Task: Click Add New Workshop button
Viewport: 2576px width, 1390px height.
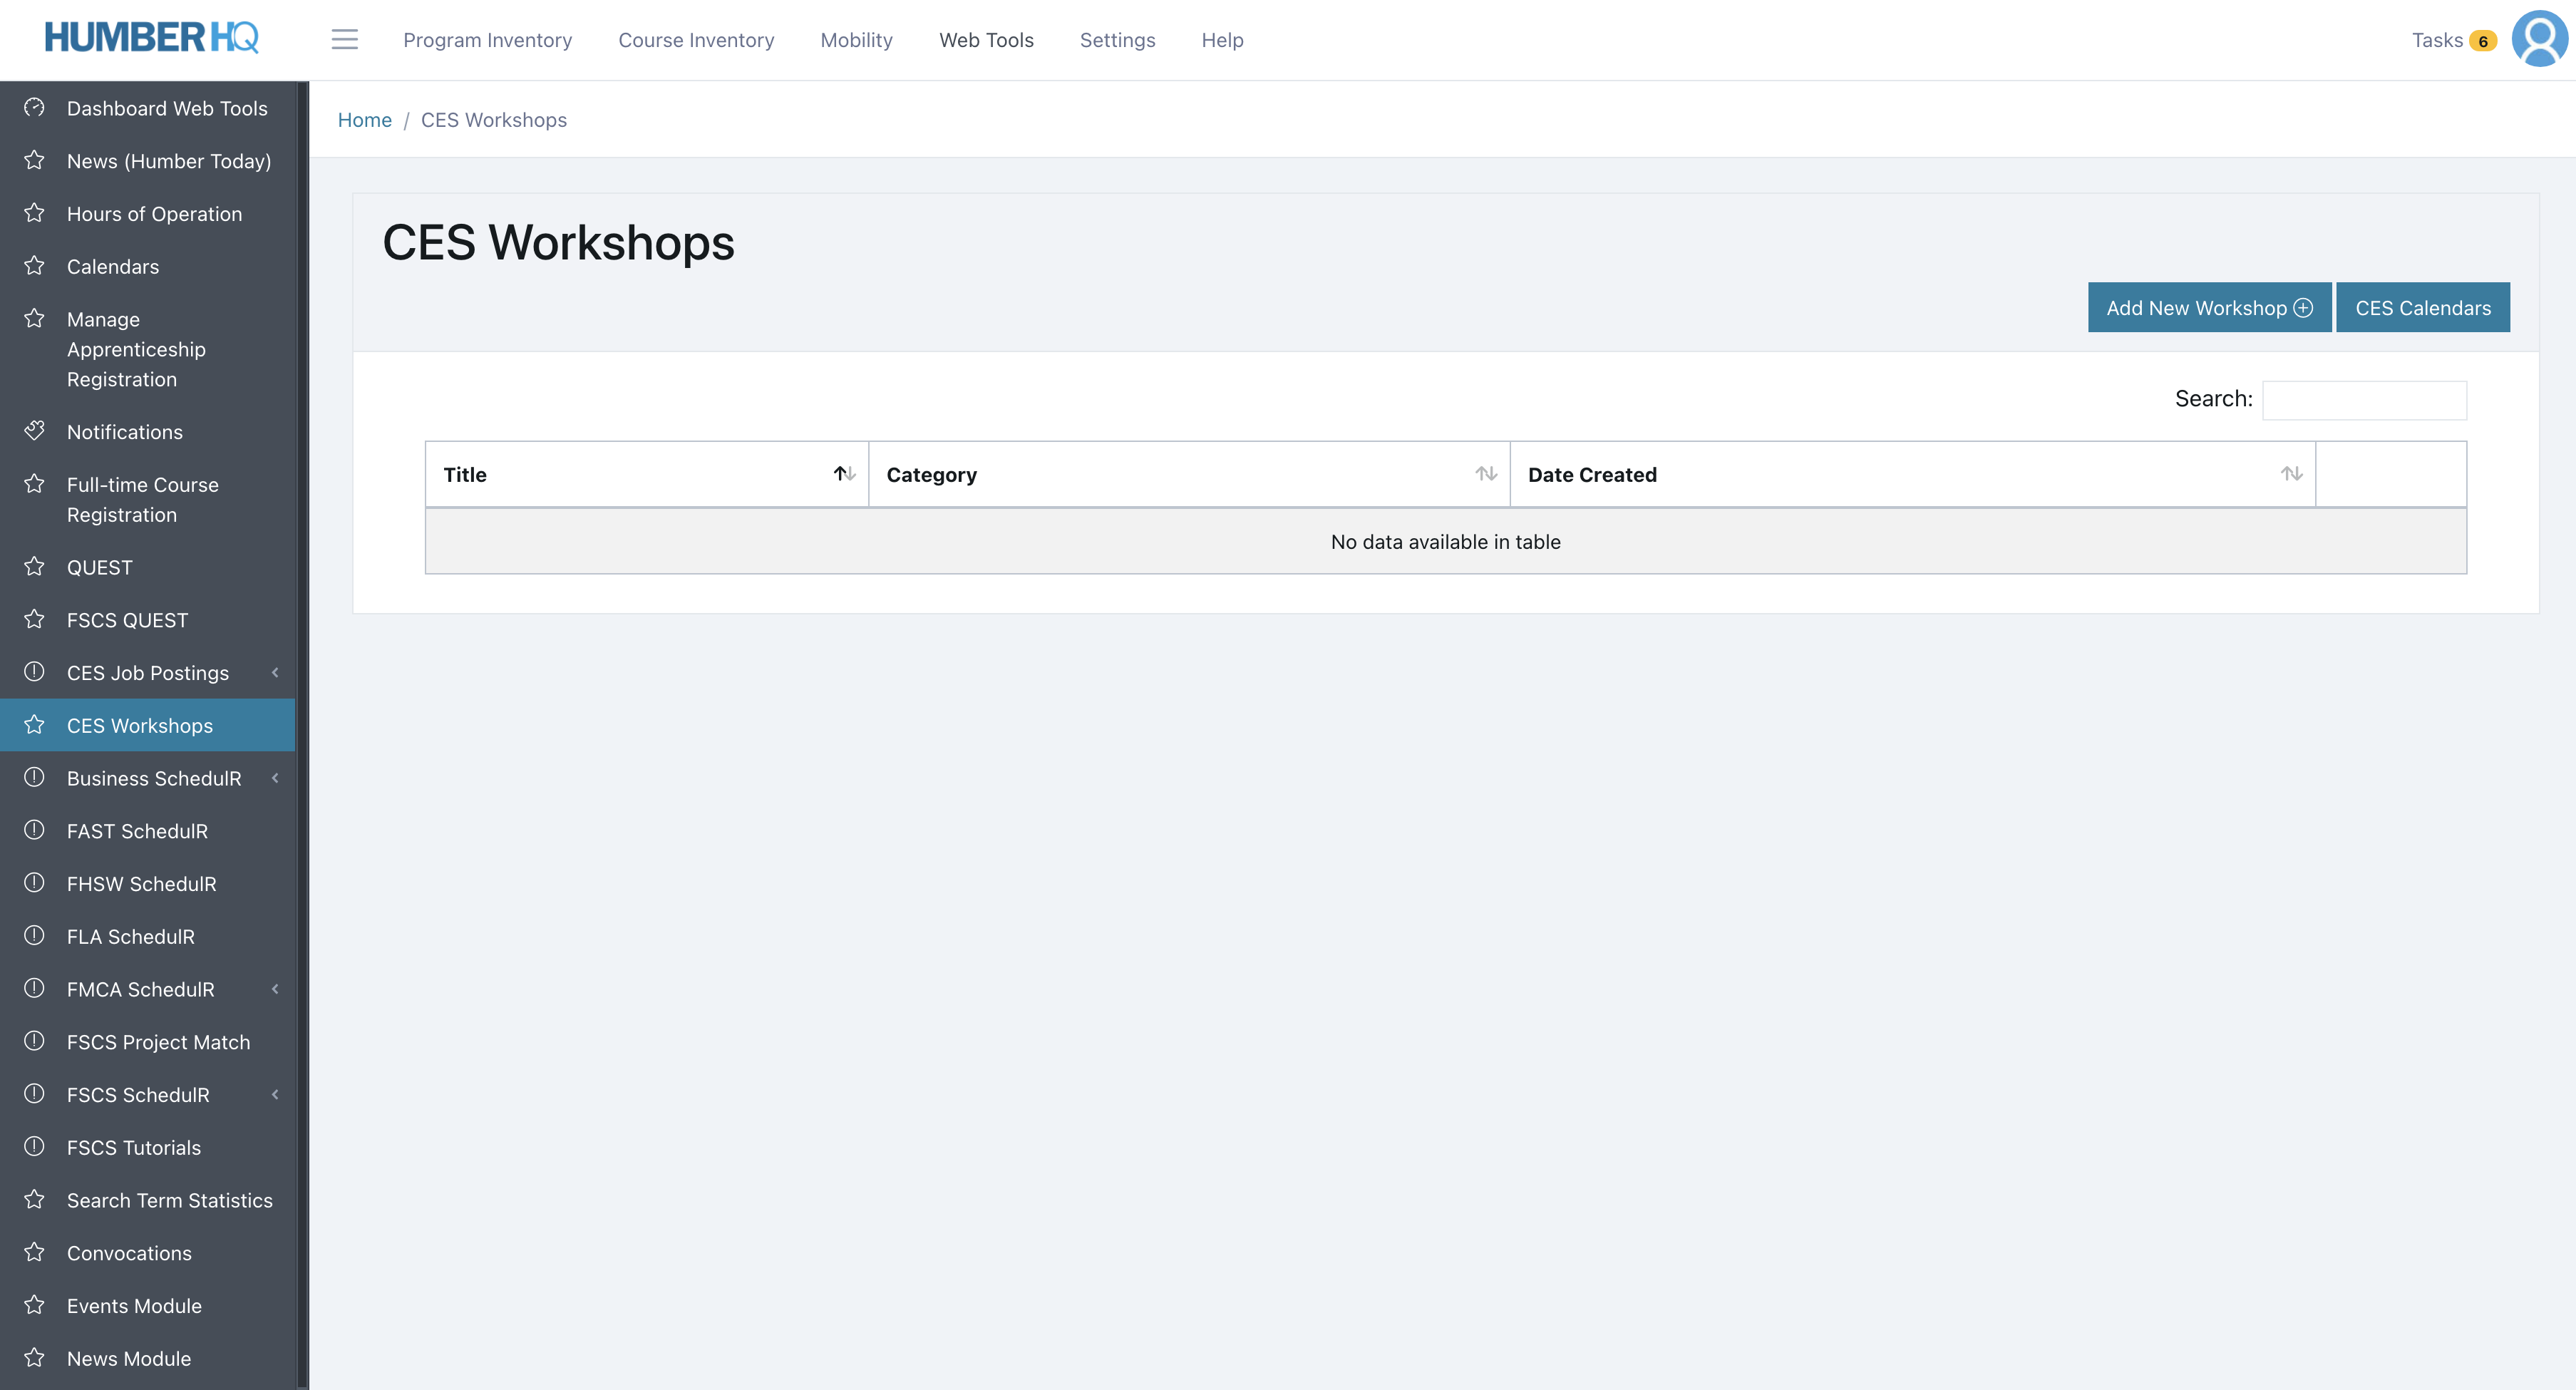Action: tap(2209, 307)
